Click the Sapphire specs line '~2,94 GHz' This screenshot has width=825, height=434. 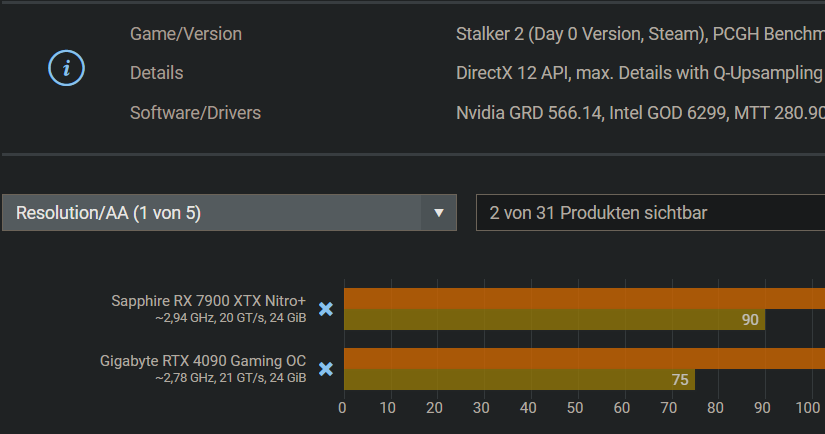click(230, 318)
